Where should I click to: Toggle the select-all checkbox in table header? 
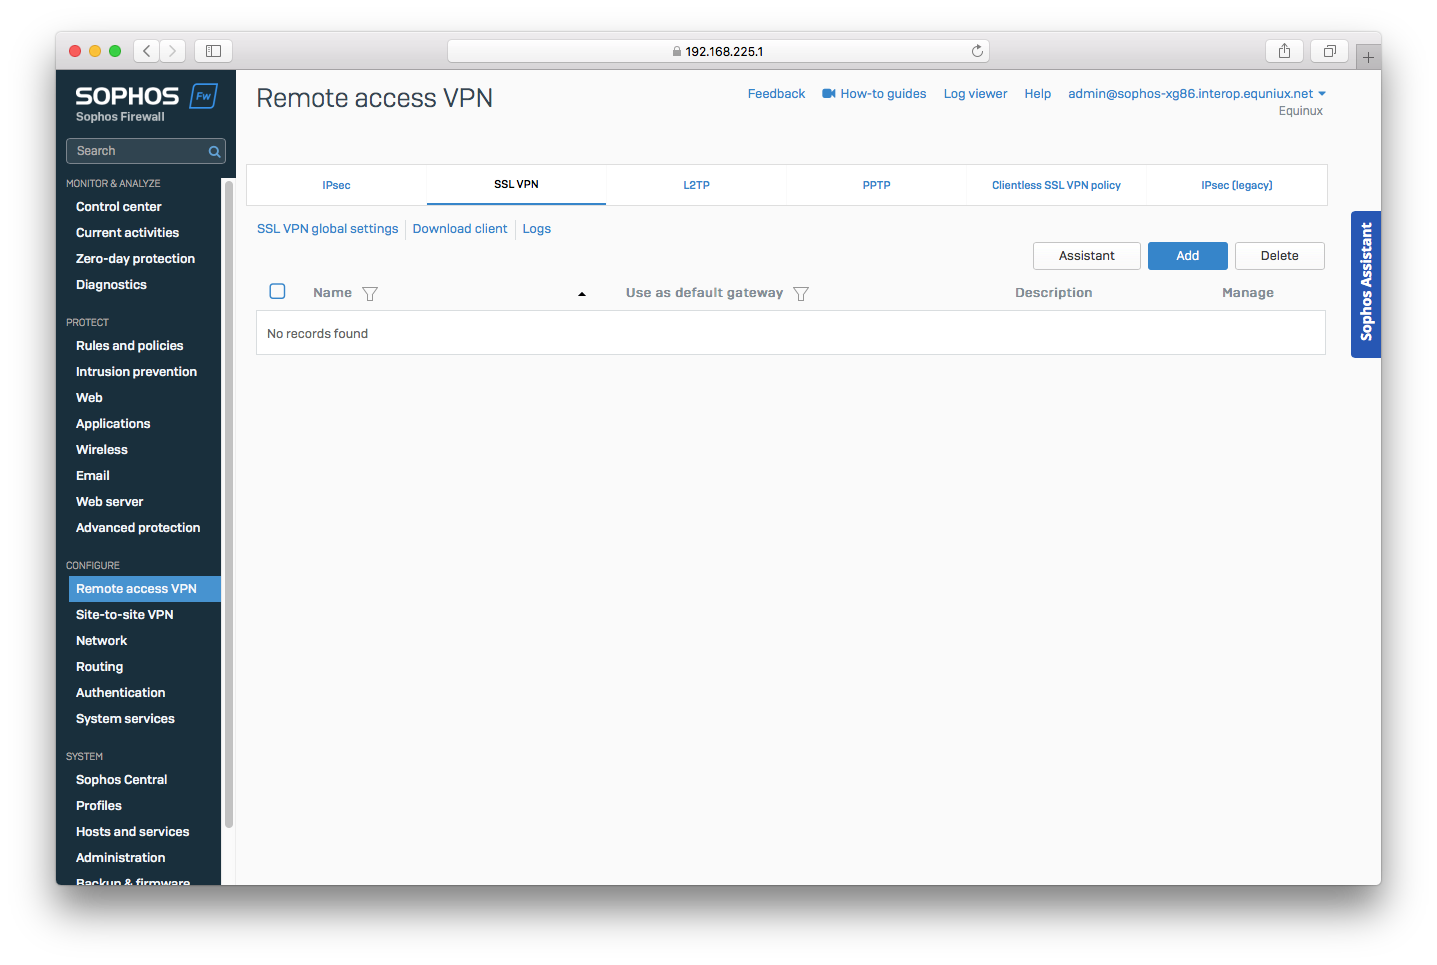point(277,291)
